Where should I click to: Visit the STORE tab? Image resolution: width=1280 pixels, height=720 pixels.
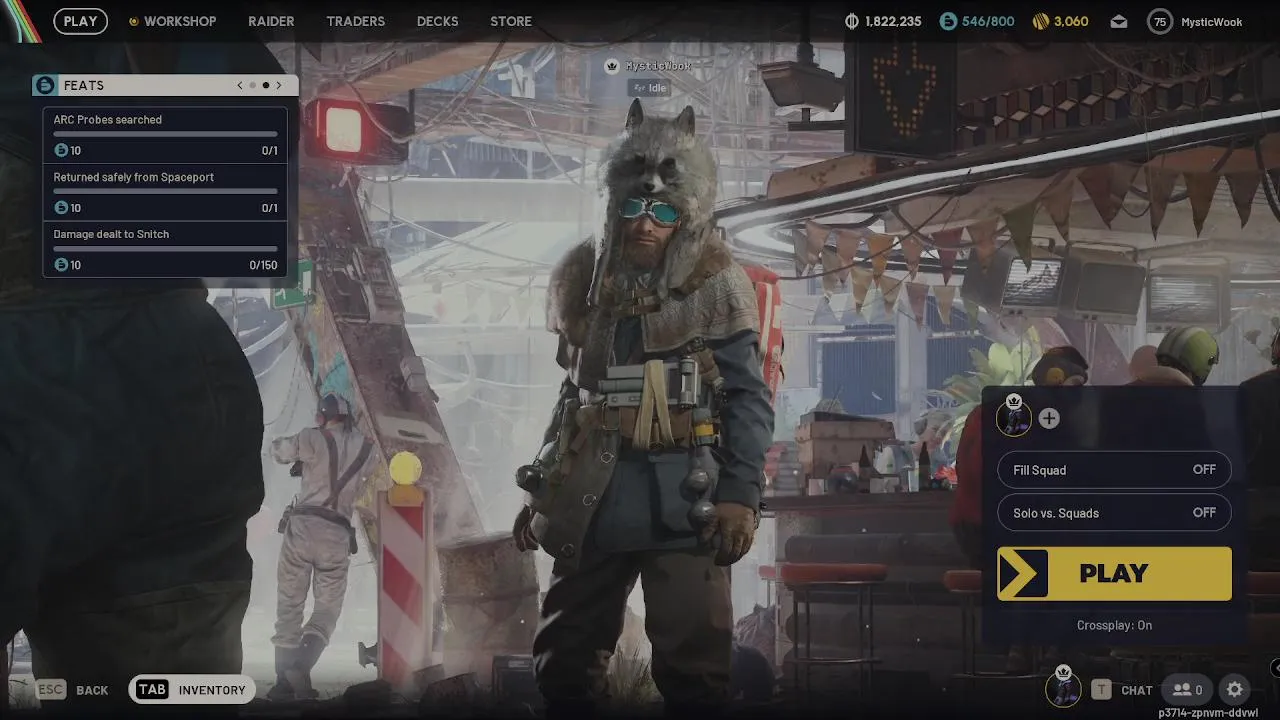[x=511, y=21]
